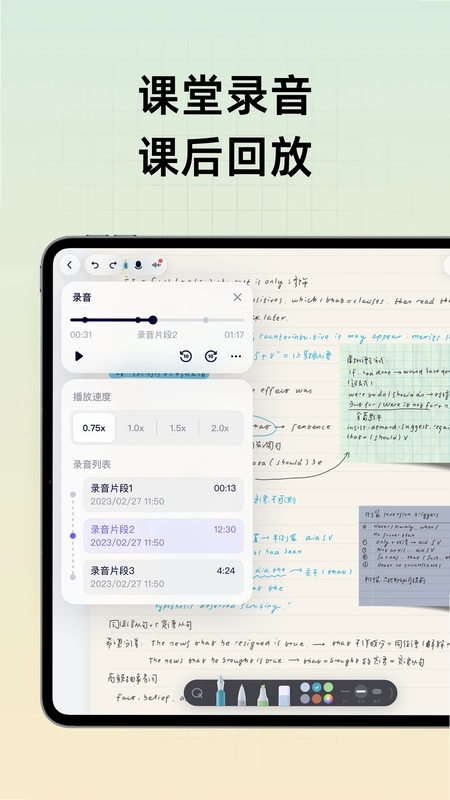The image size is (450, 800).
Task: Close the 录音 panel
Action: 237,297
